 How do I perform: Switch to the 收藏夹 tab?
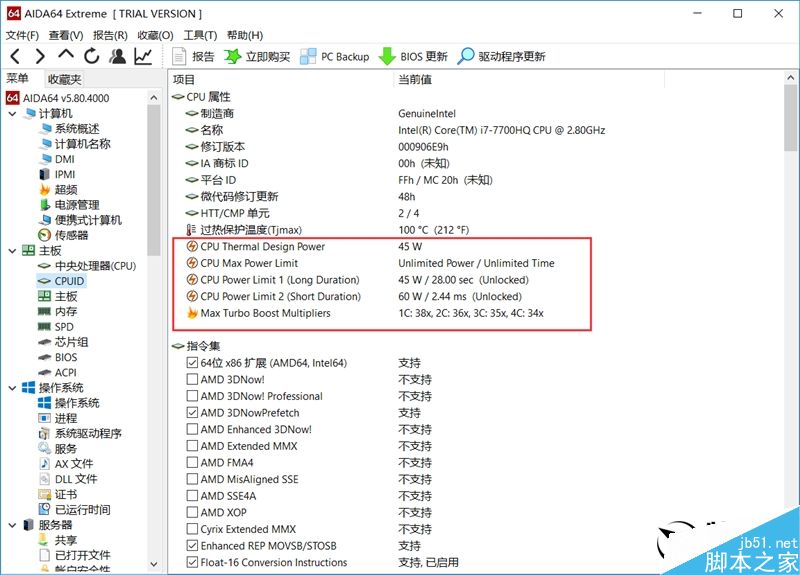64,79
